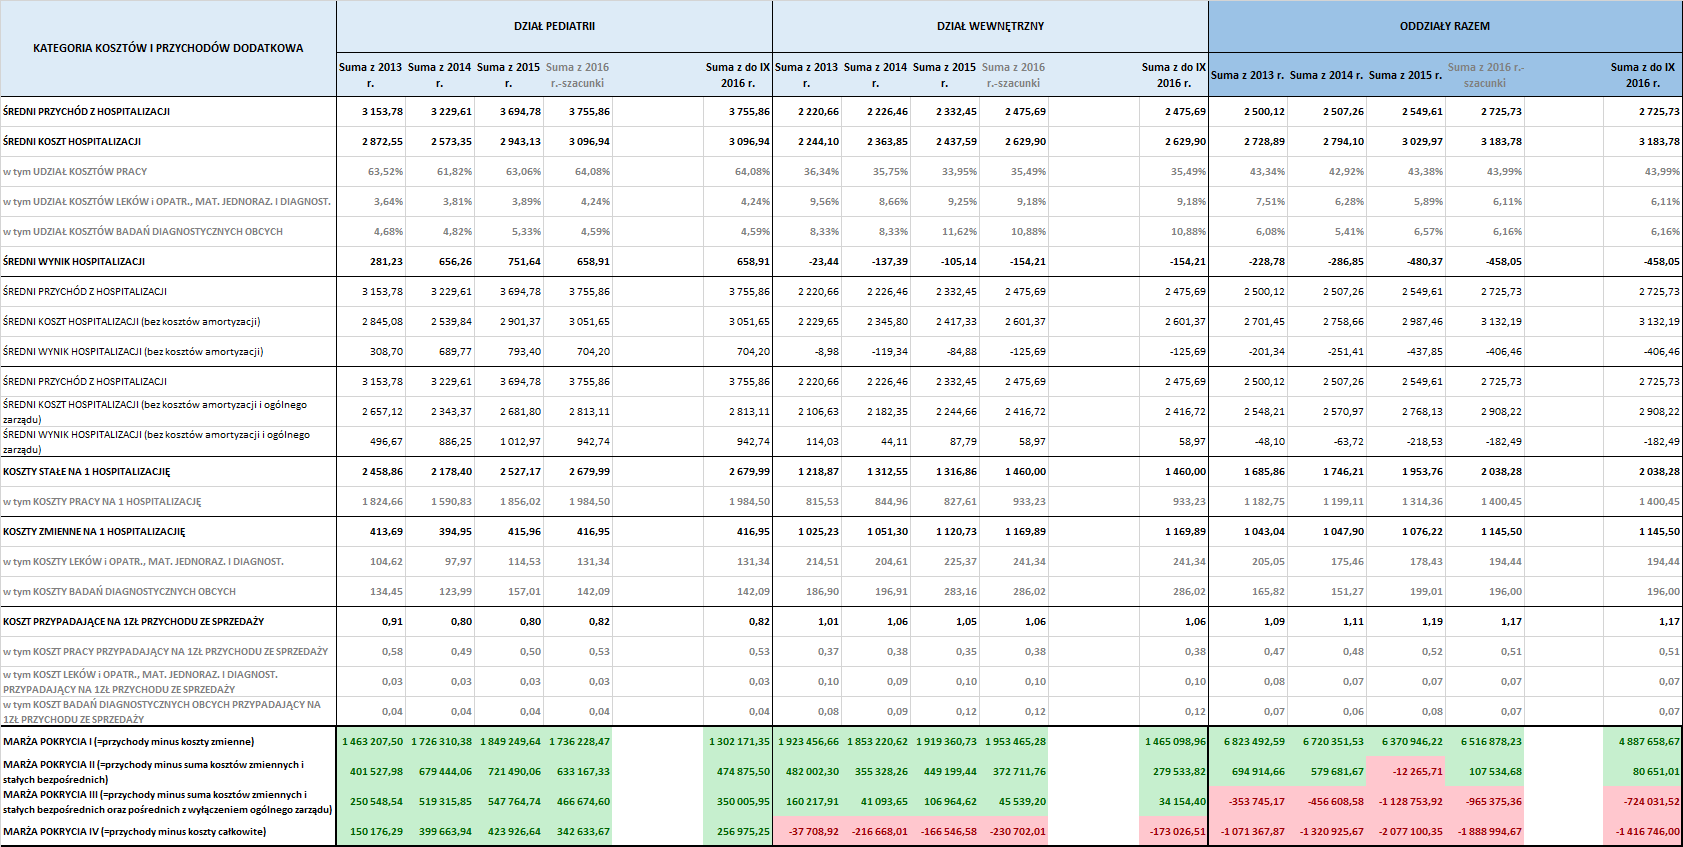Click the cell with value 2 845,08
This screenshot has width=1683, height=847.
[x=371, y=322]
